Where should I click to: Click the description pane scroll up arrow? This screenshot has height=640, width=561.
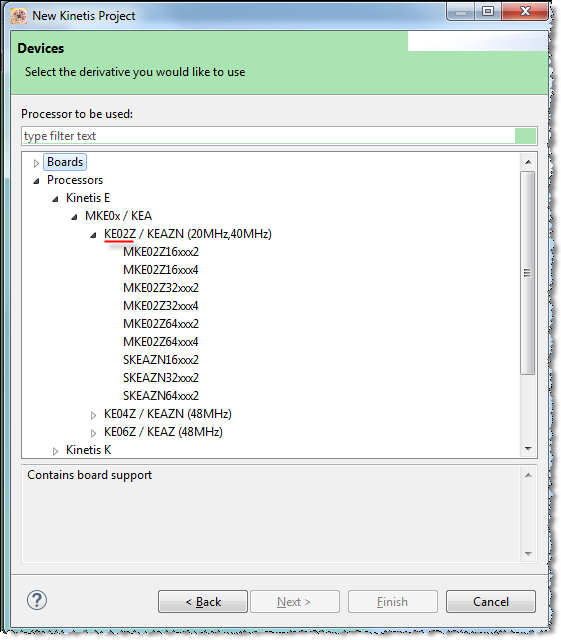pos(528,475)
